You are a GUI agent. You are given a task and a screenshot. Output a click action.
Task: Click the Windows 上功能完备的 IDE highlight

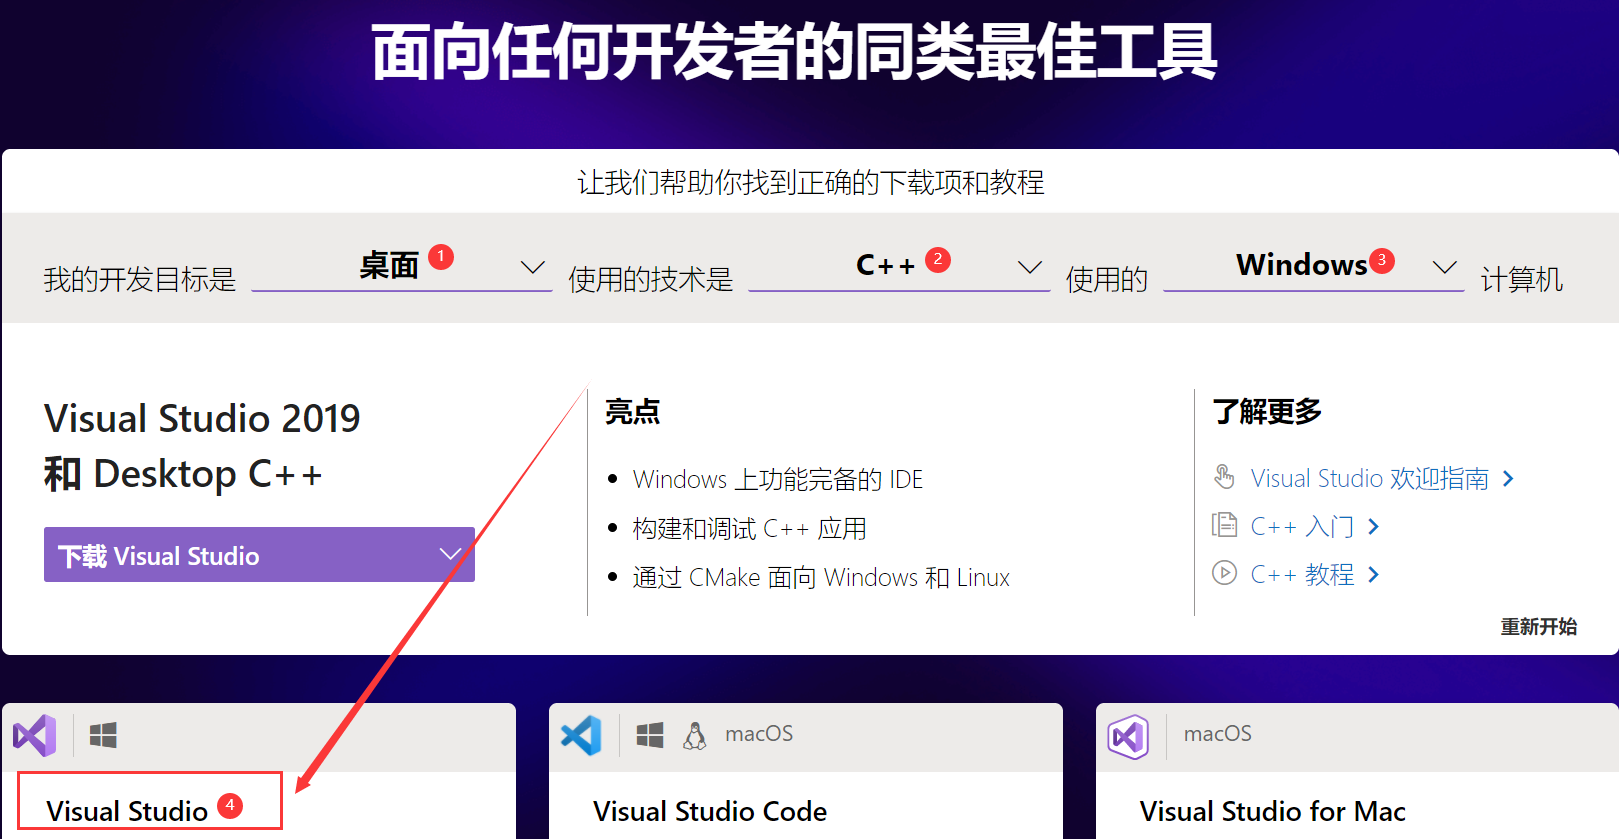pyautogui.click(x=778, y=480)
